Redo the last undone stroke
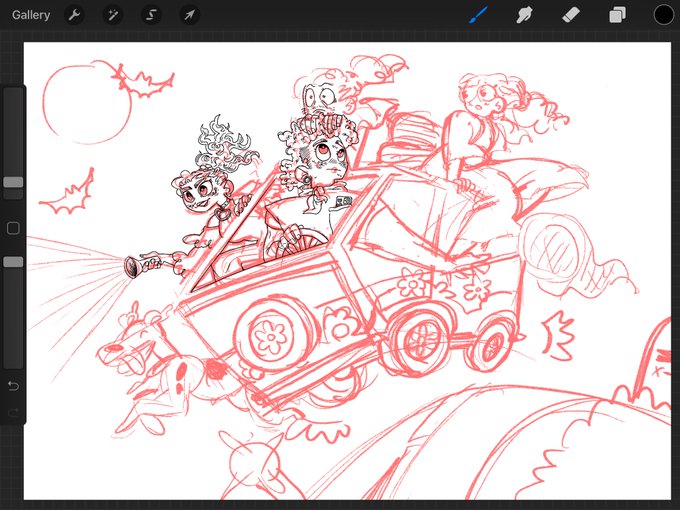This screenshot has width=680, height=510. coord(13,412)
